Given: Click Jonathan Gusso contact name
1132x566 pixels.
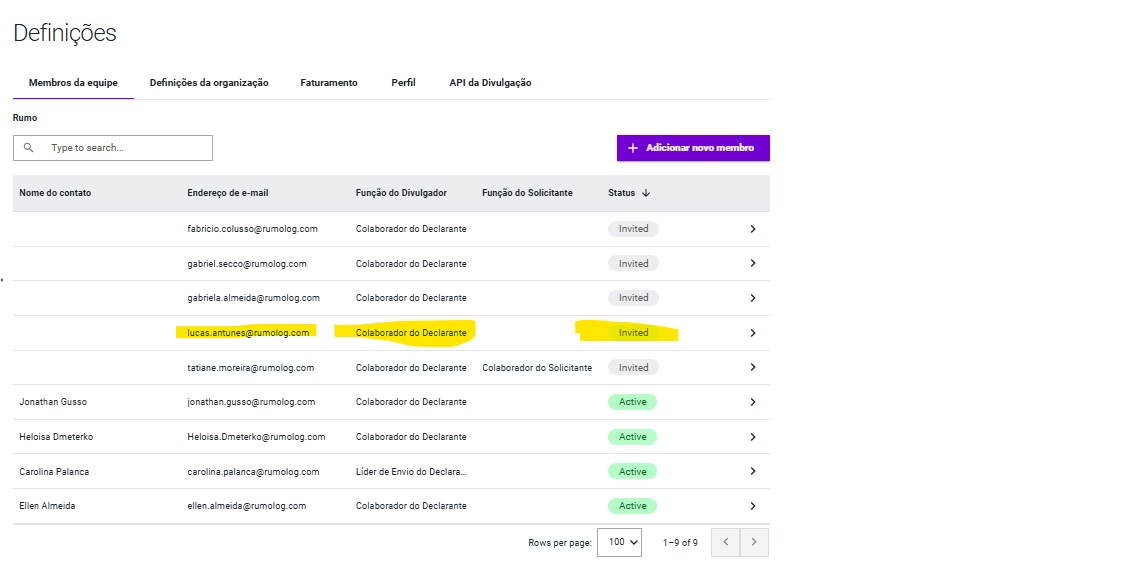Looking at the screenshot, I should (53, 402).
